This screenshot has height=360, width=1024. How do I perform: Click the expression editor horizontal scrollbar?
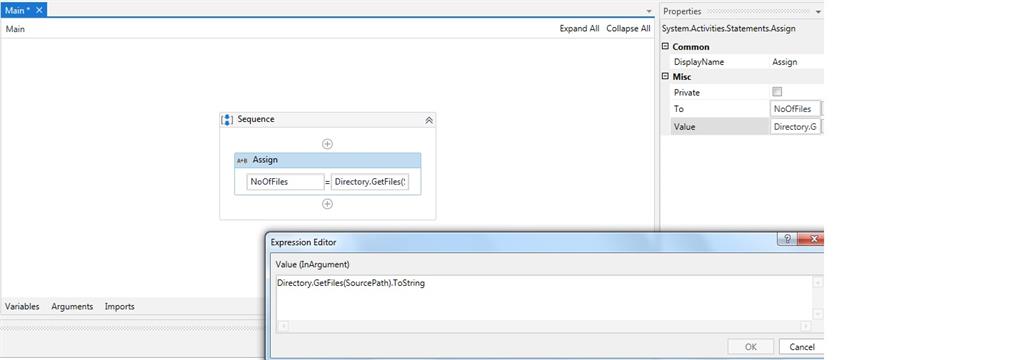(544, 326)
